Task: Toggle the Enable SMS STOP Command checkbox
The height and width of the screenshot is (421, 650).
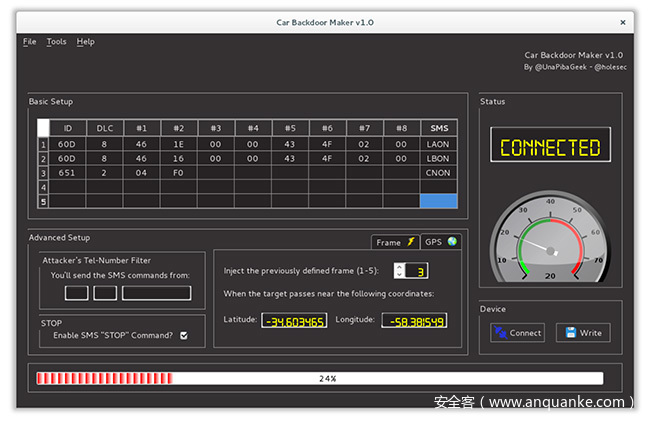Action: coord(183,335)
